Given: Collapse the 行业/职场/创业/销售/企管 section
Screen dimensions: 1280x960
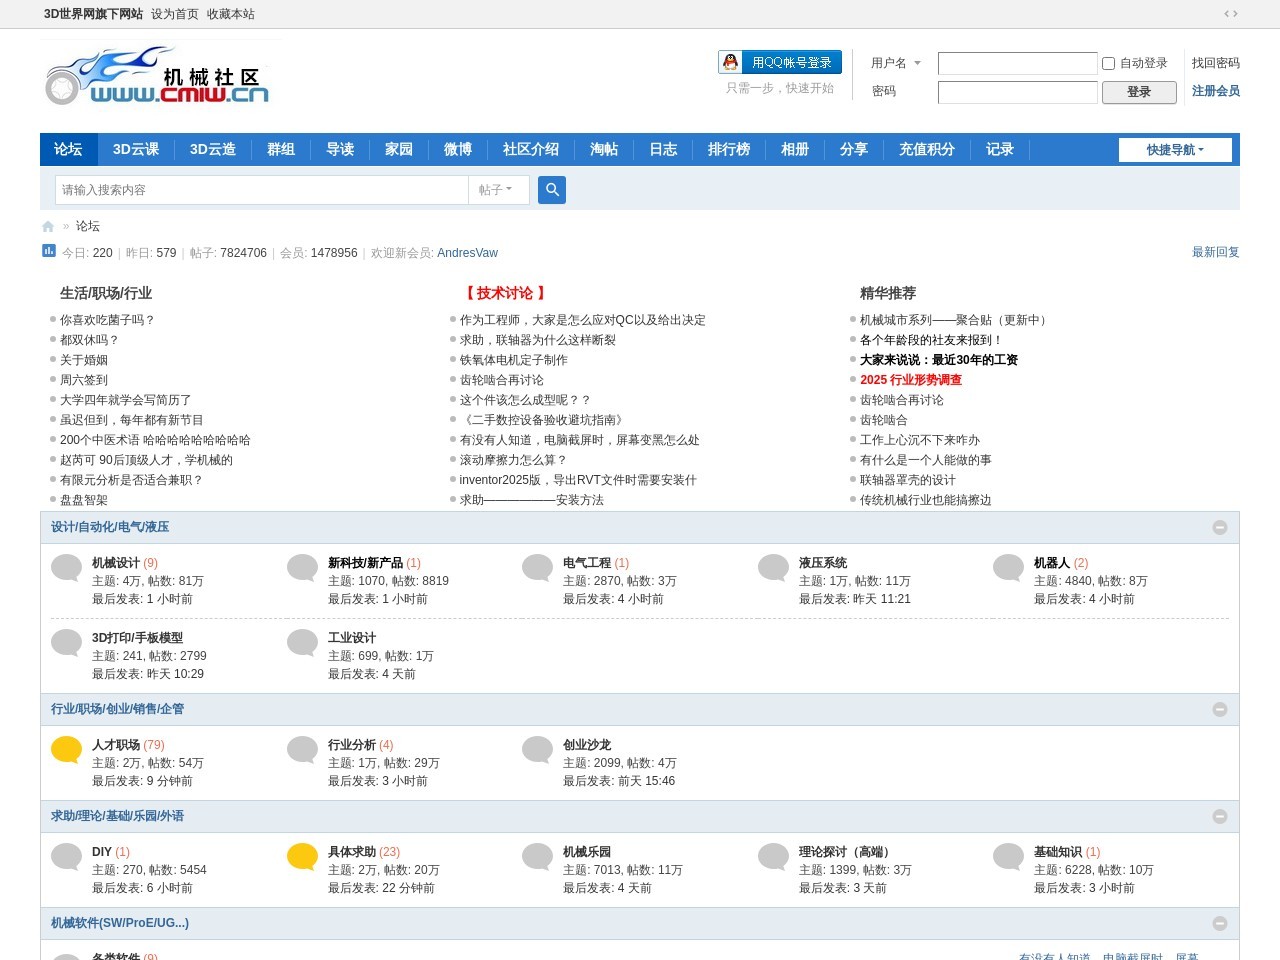Looking at the screenshot, I should pos(1219,709).
